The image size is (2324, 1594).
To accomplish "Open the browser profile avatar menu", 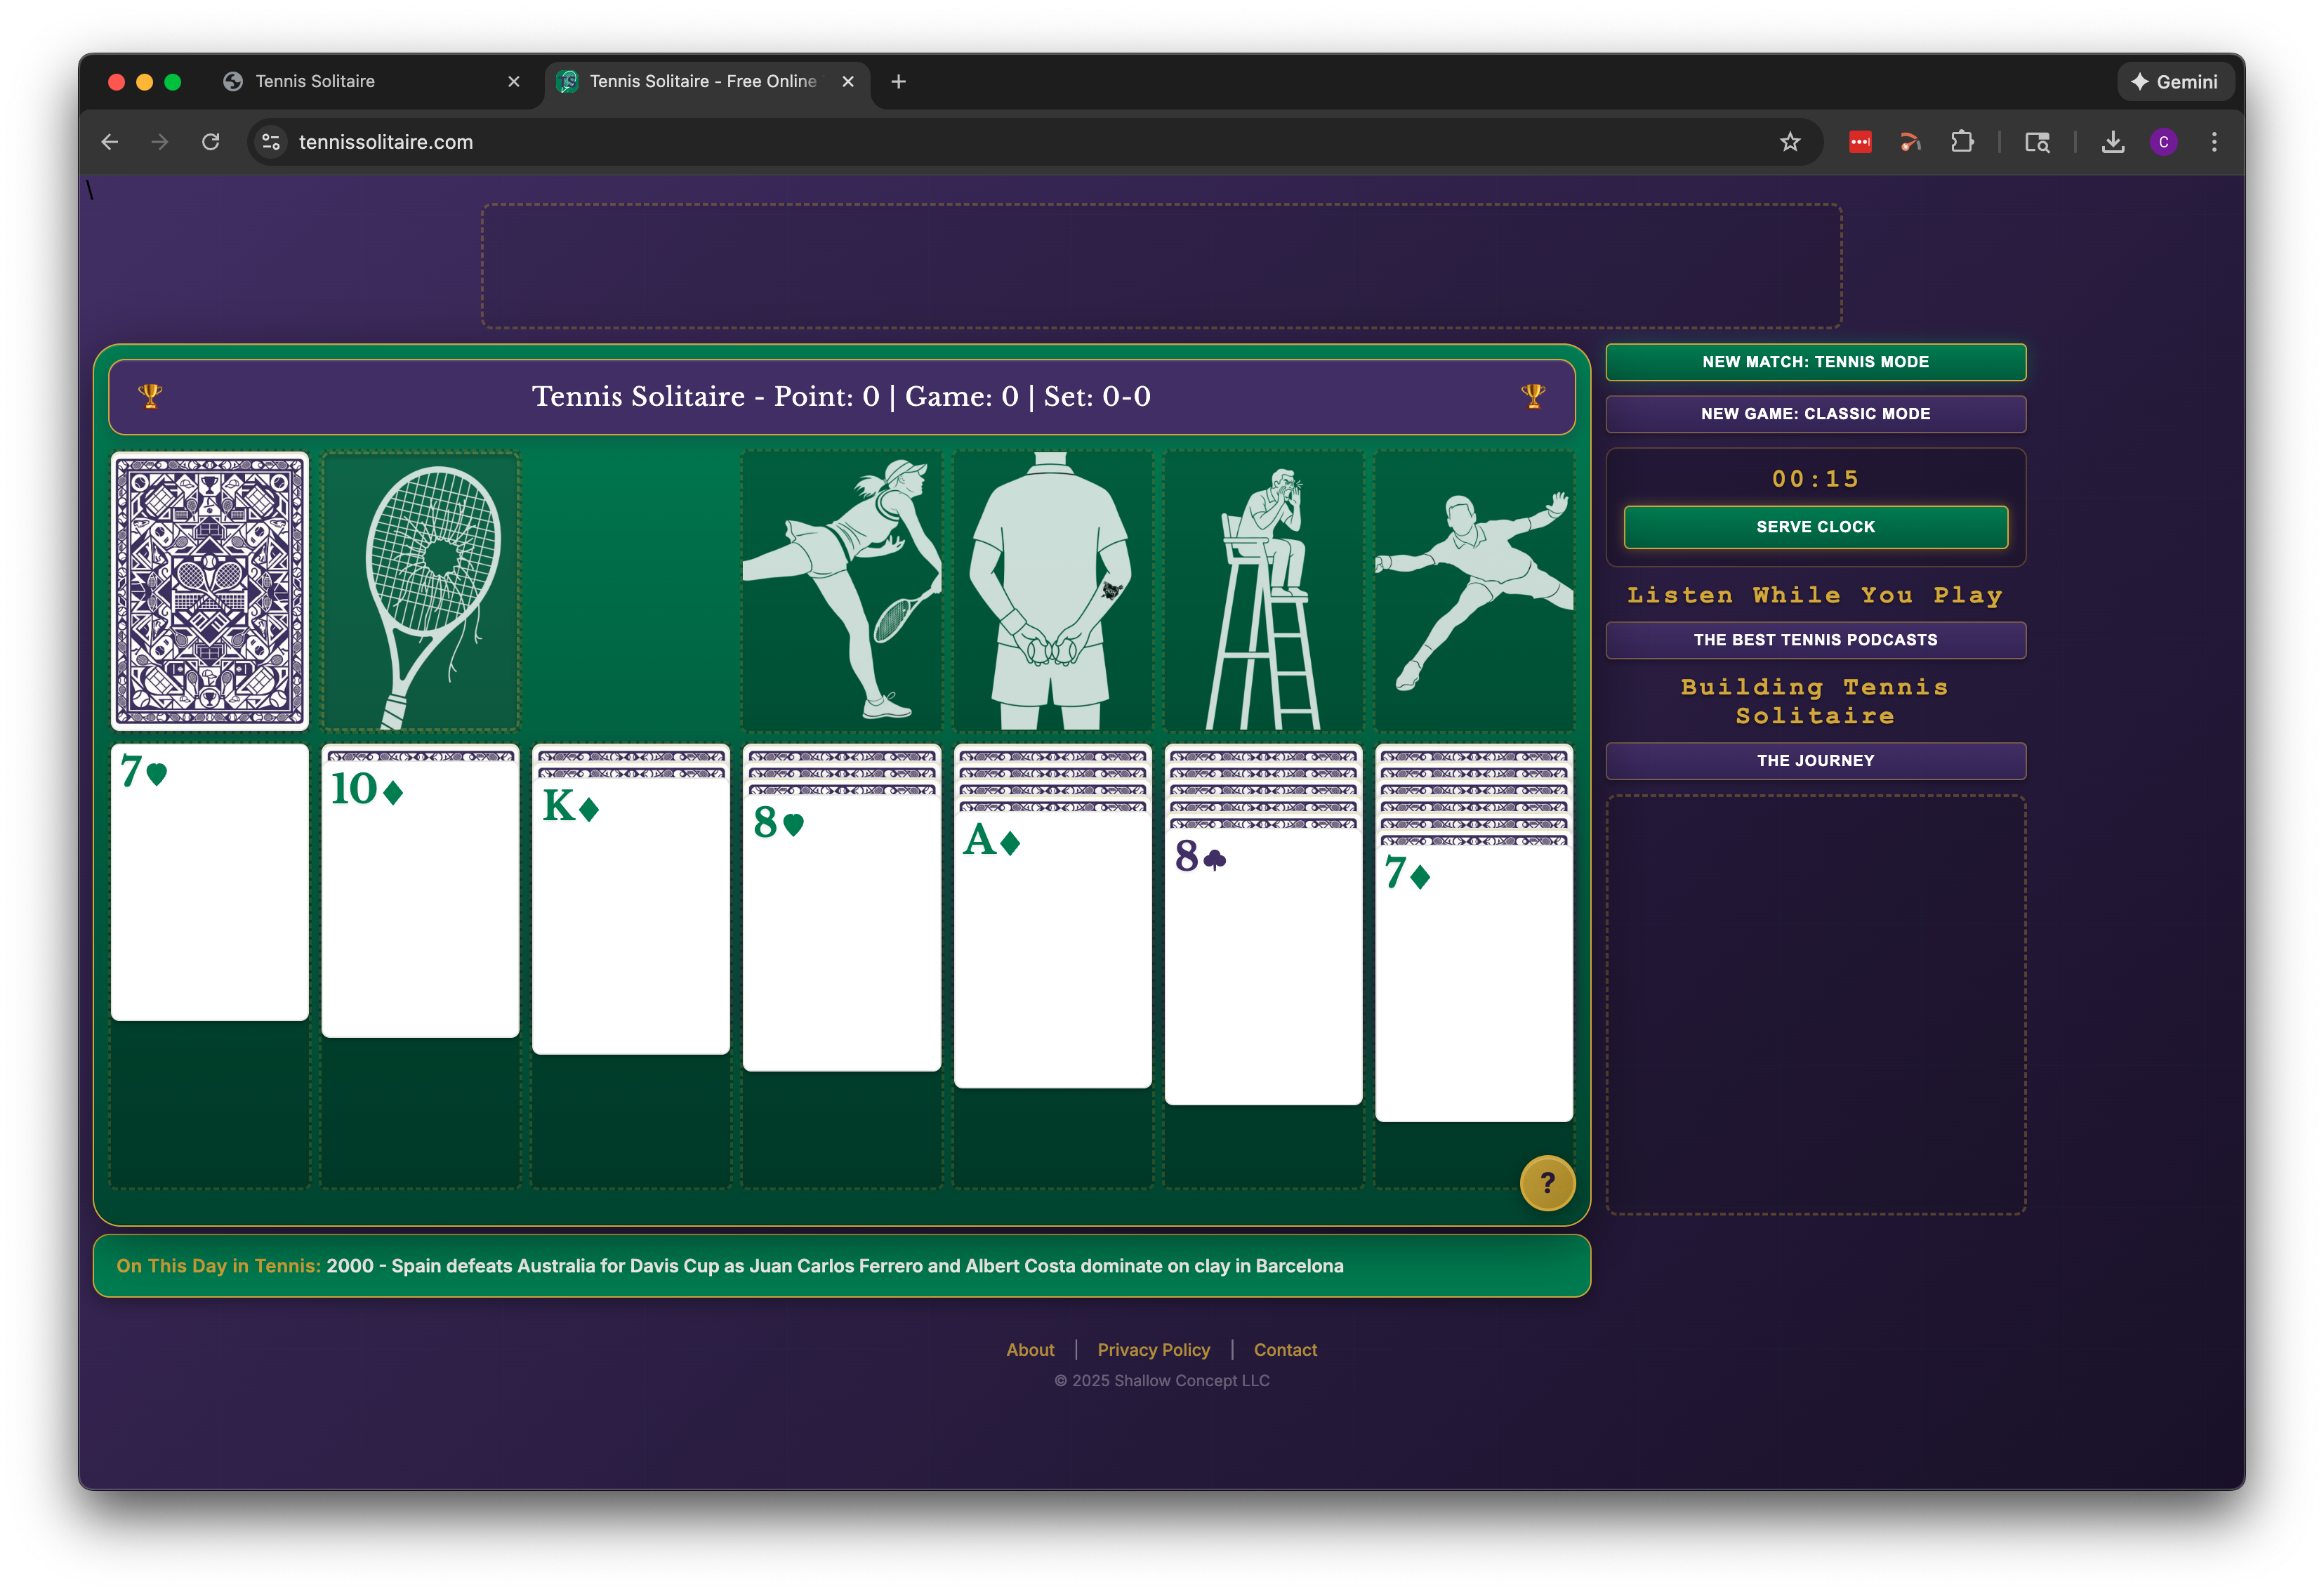I will coord(2164,142).
